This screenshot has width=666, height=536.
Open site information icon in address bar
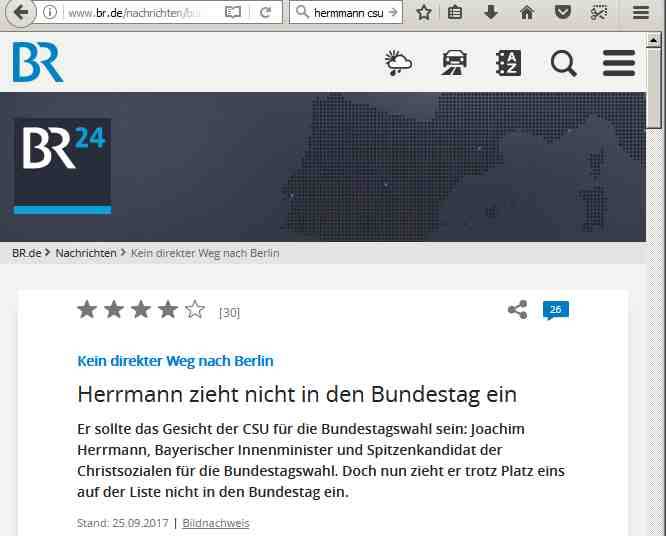click(50, 12)
